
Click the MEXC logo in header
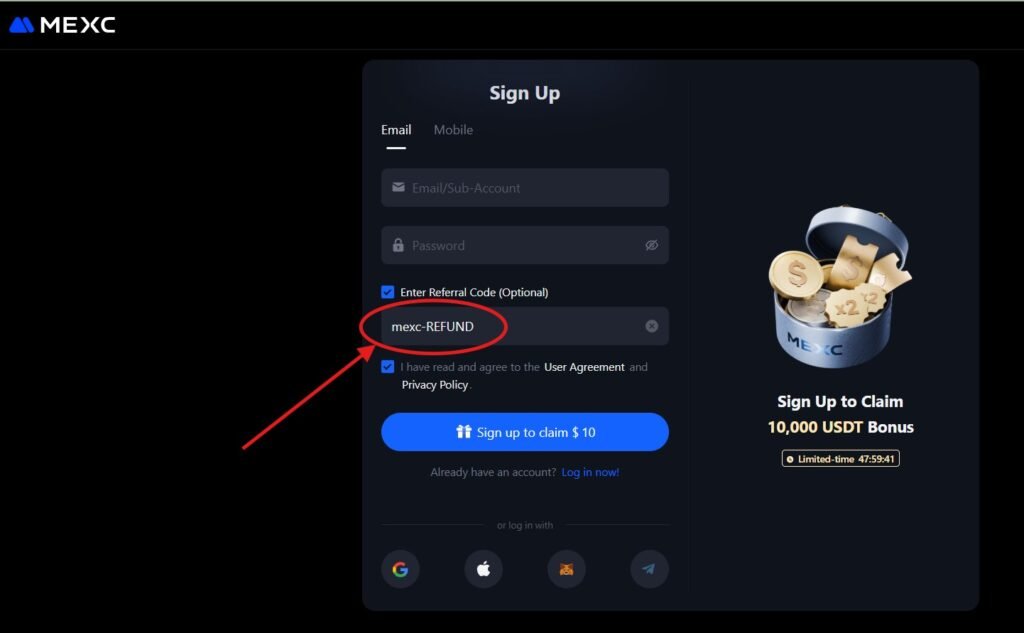[x=62, y=25]
